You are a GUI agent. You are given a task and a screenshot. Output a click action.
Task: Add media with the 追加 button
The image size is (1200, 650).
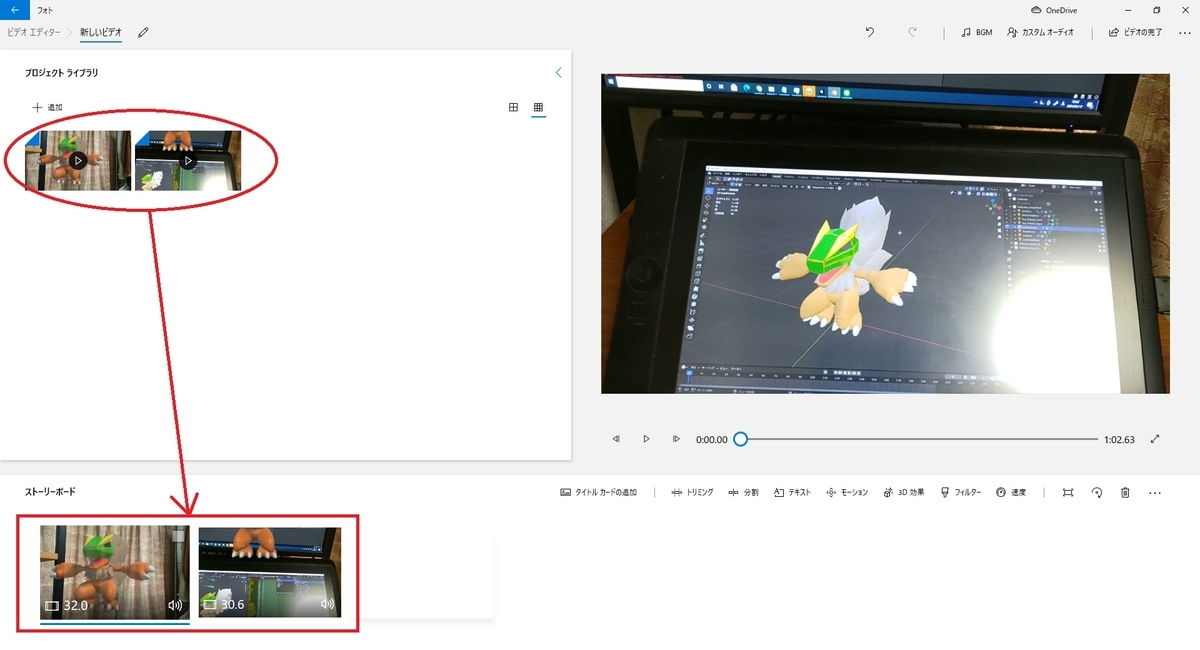[48, 107]
